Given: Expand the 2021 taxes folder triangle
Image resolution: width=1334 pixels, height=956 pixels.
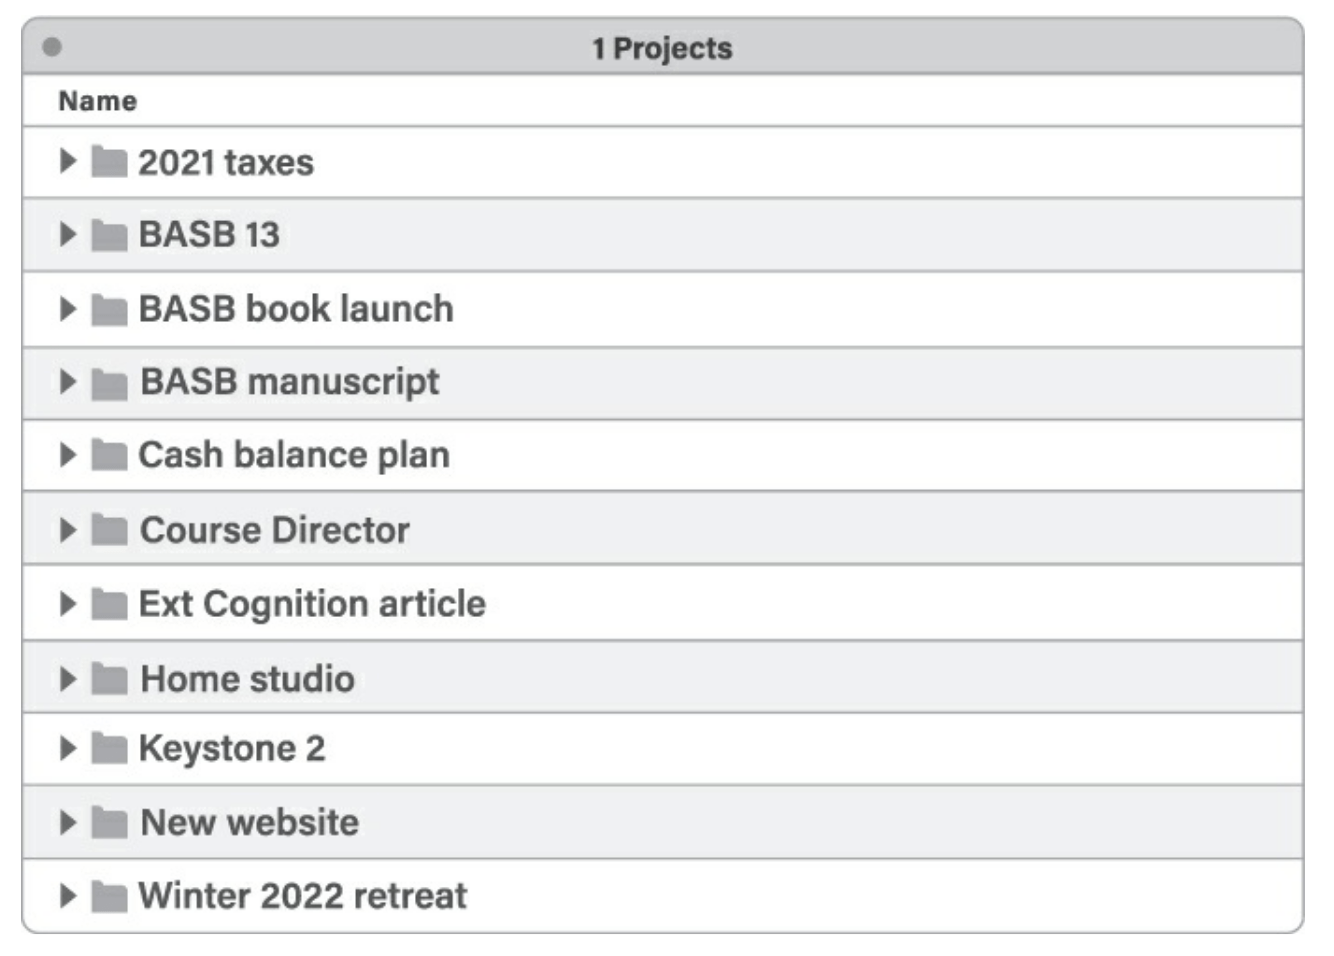Looking at the screenshot, I should coord(67,161).
